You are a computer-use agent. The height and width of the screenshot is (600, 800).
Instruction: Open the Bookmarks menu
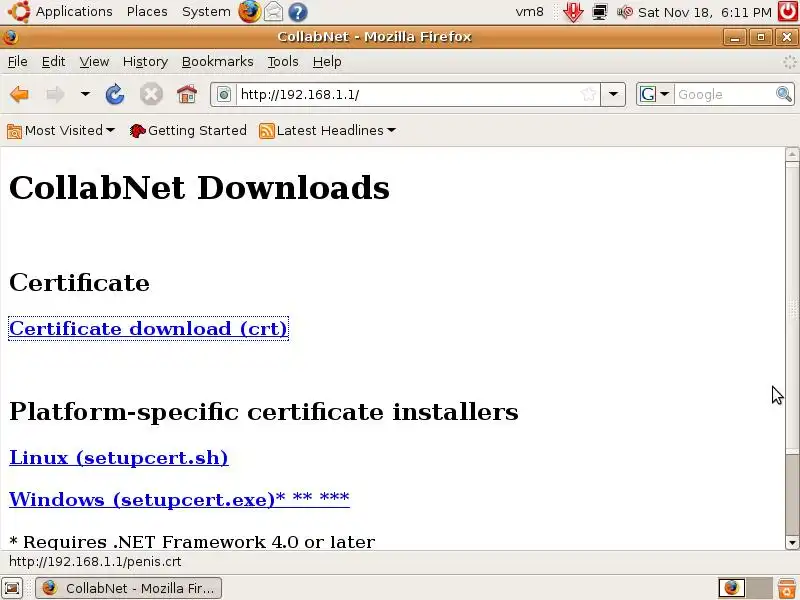click(x=217, y=62)
